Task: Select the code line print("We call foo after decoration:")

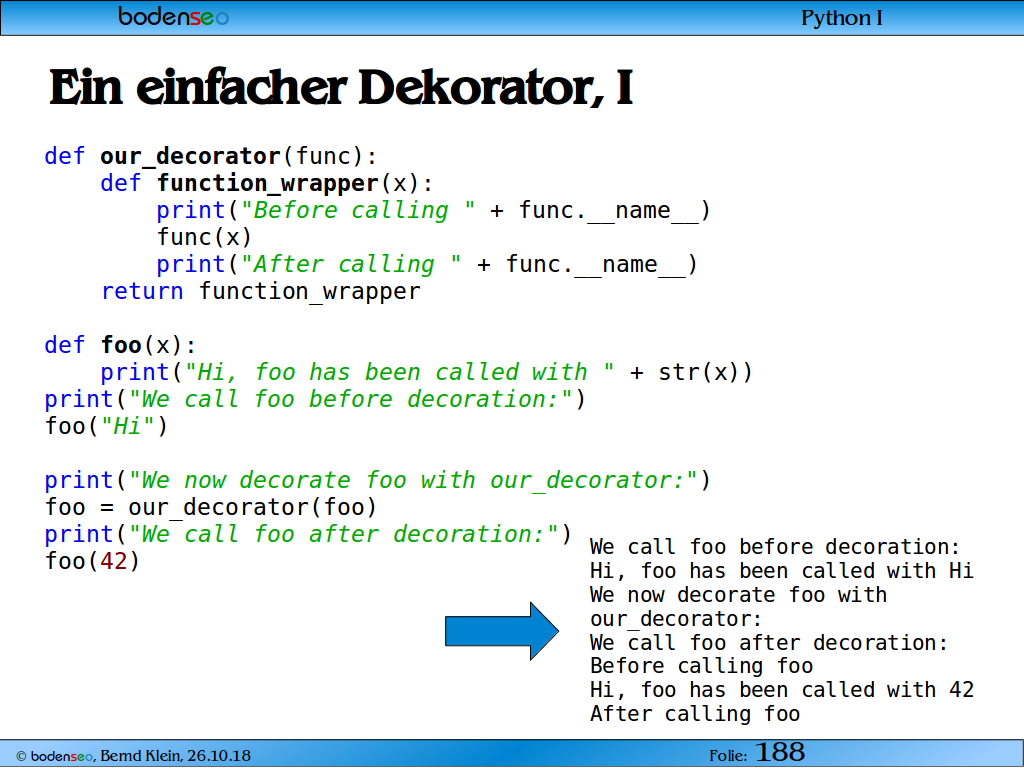Action: [308, 534]
